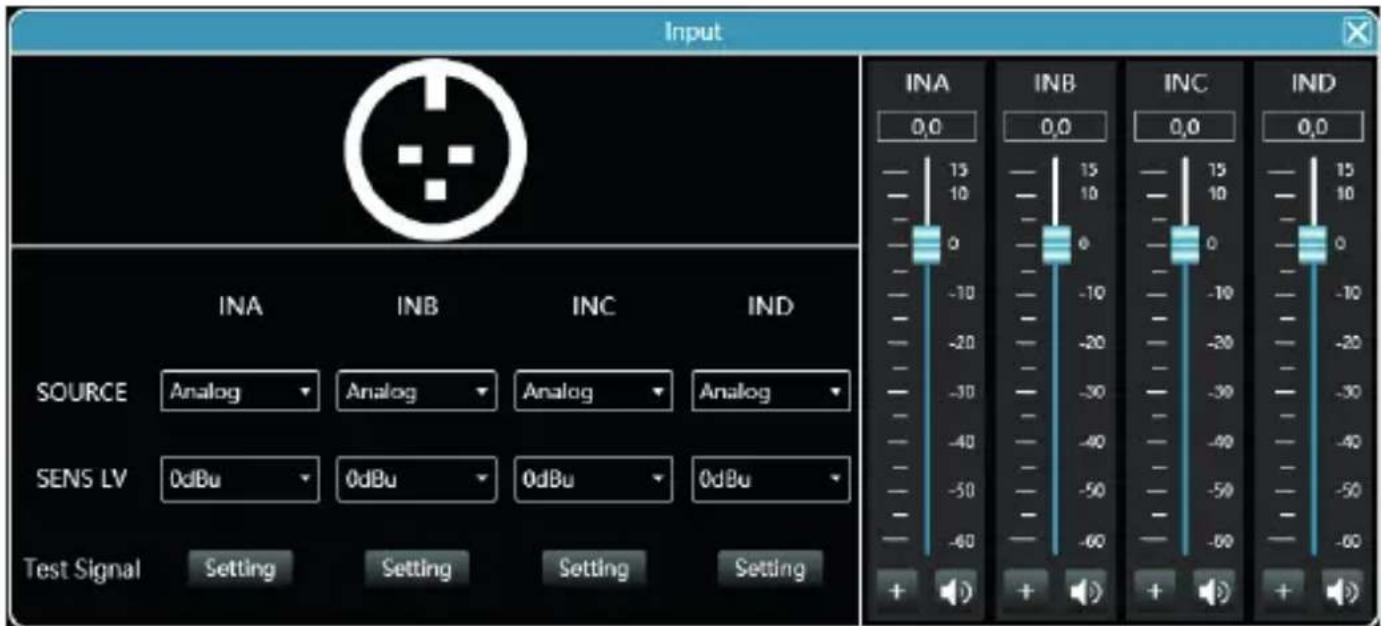
Task: Open the INA SOURCE dropdown
Action: click(239, 392)
